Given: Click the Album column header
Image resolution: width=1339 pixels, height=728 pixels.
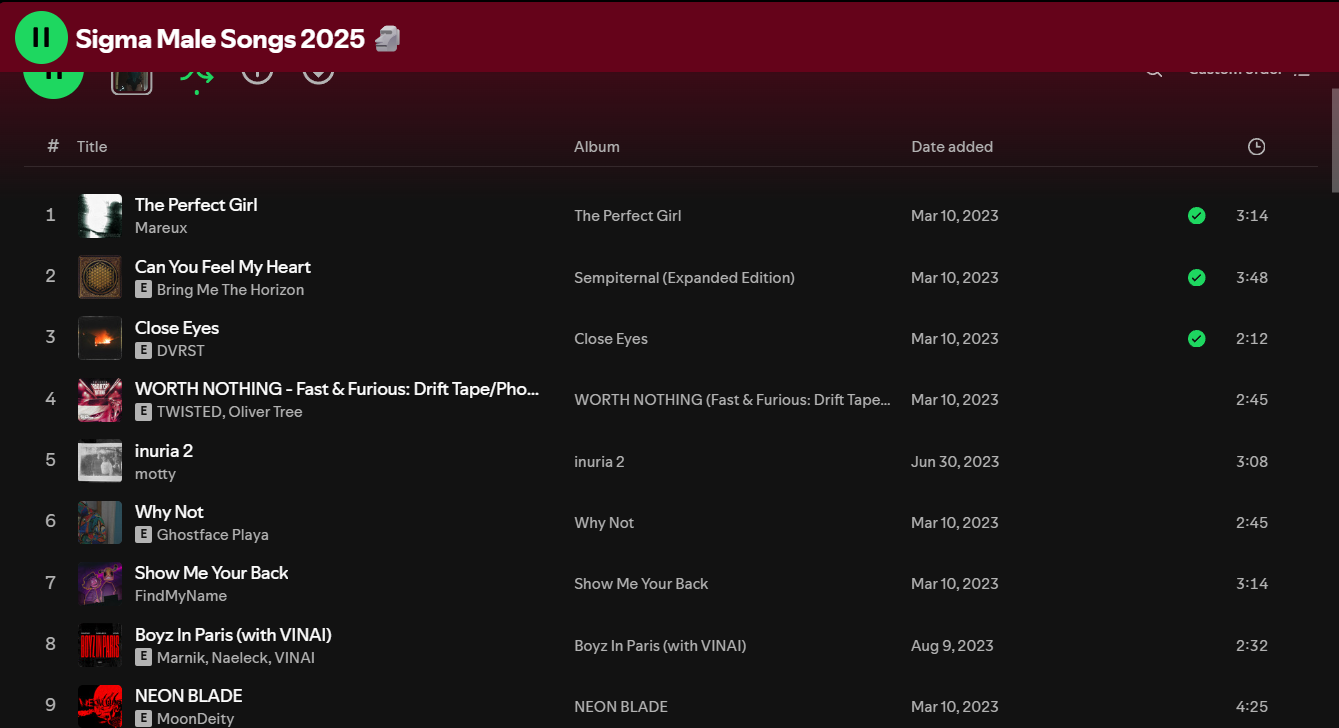Looking at the screenshot, I should pos(596,147).
